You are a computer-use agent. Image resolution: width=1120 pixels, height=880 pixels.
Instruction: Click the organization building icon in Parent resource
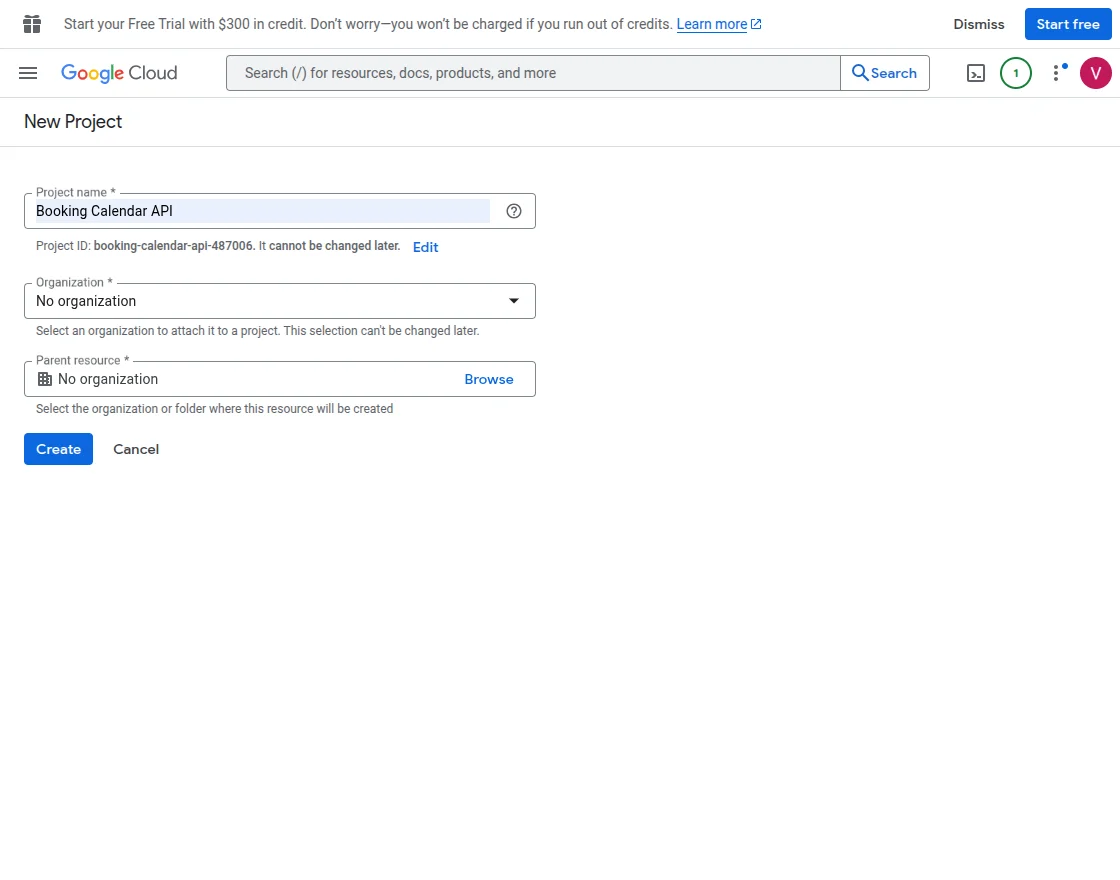pyautogui.click(x=45, y=379)
